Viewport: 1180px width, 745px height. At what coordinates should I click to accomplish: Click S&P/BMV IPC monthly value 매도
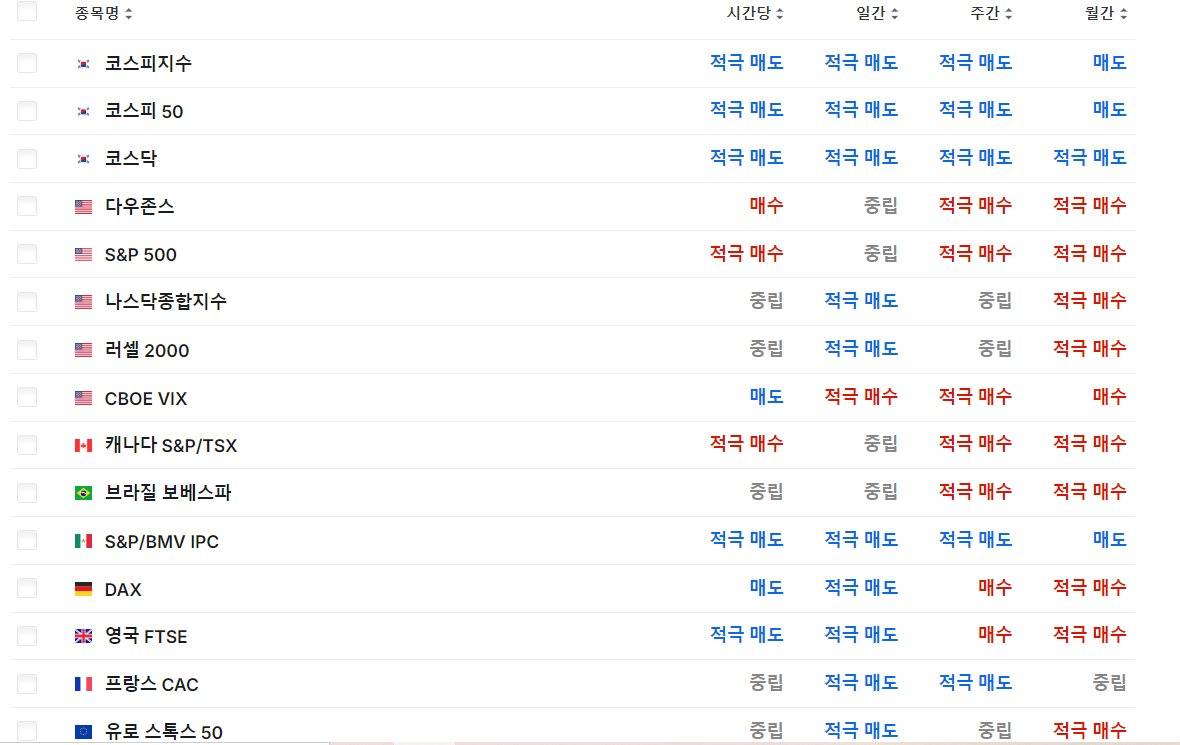(1110, 540)
